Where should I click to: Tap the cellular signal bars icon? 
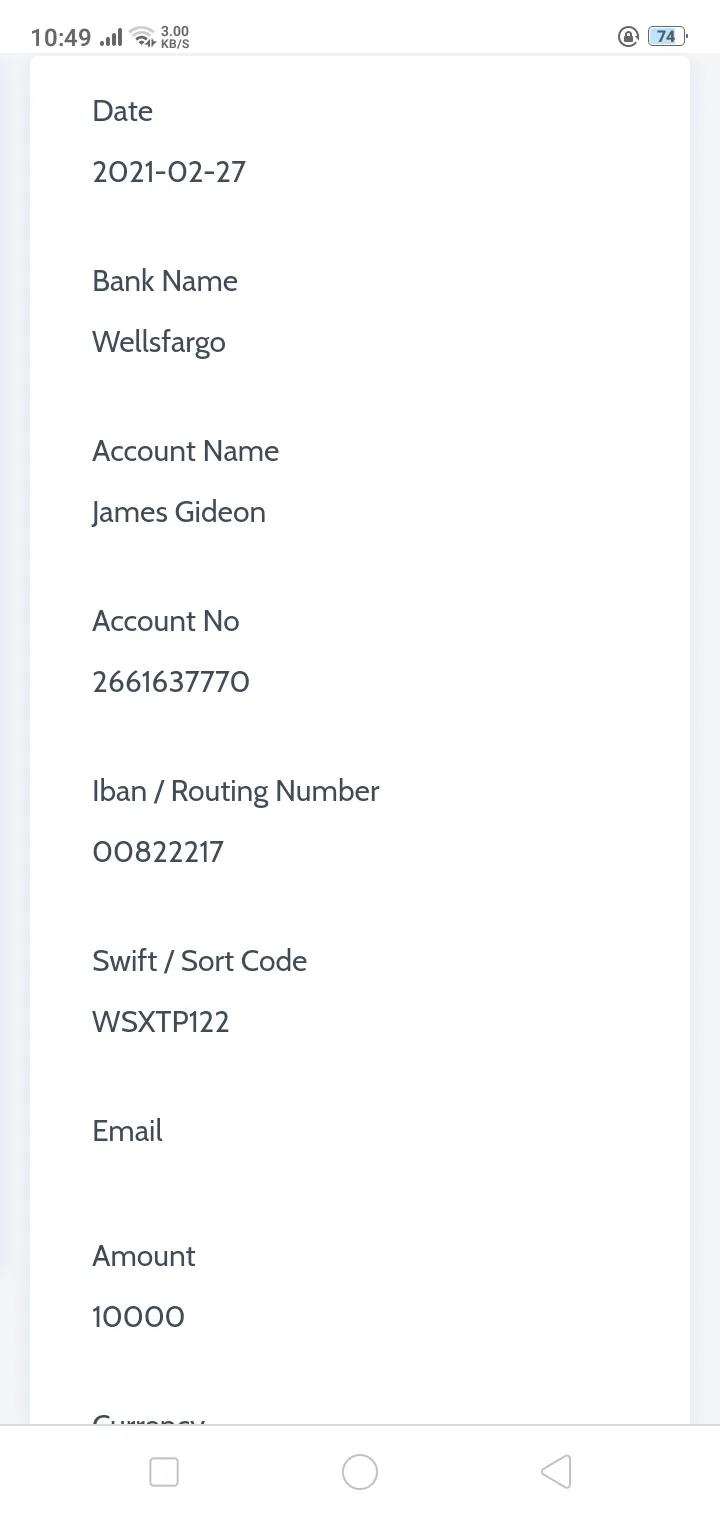coord(111,38)
